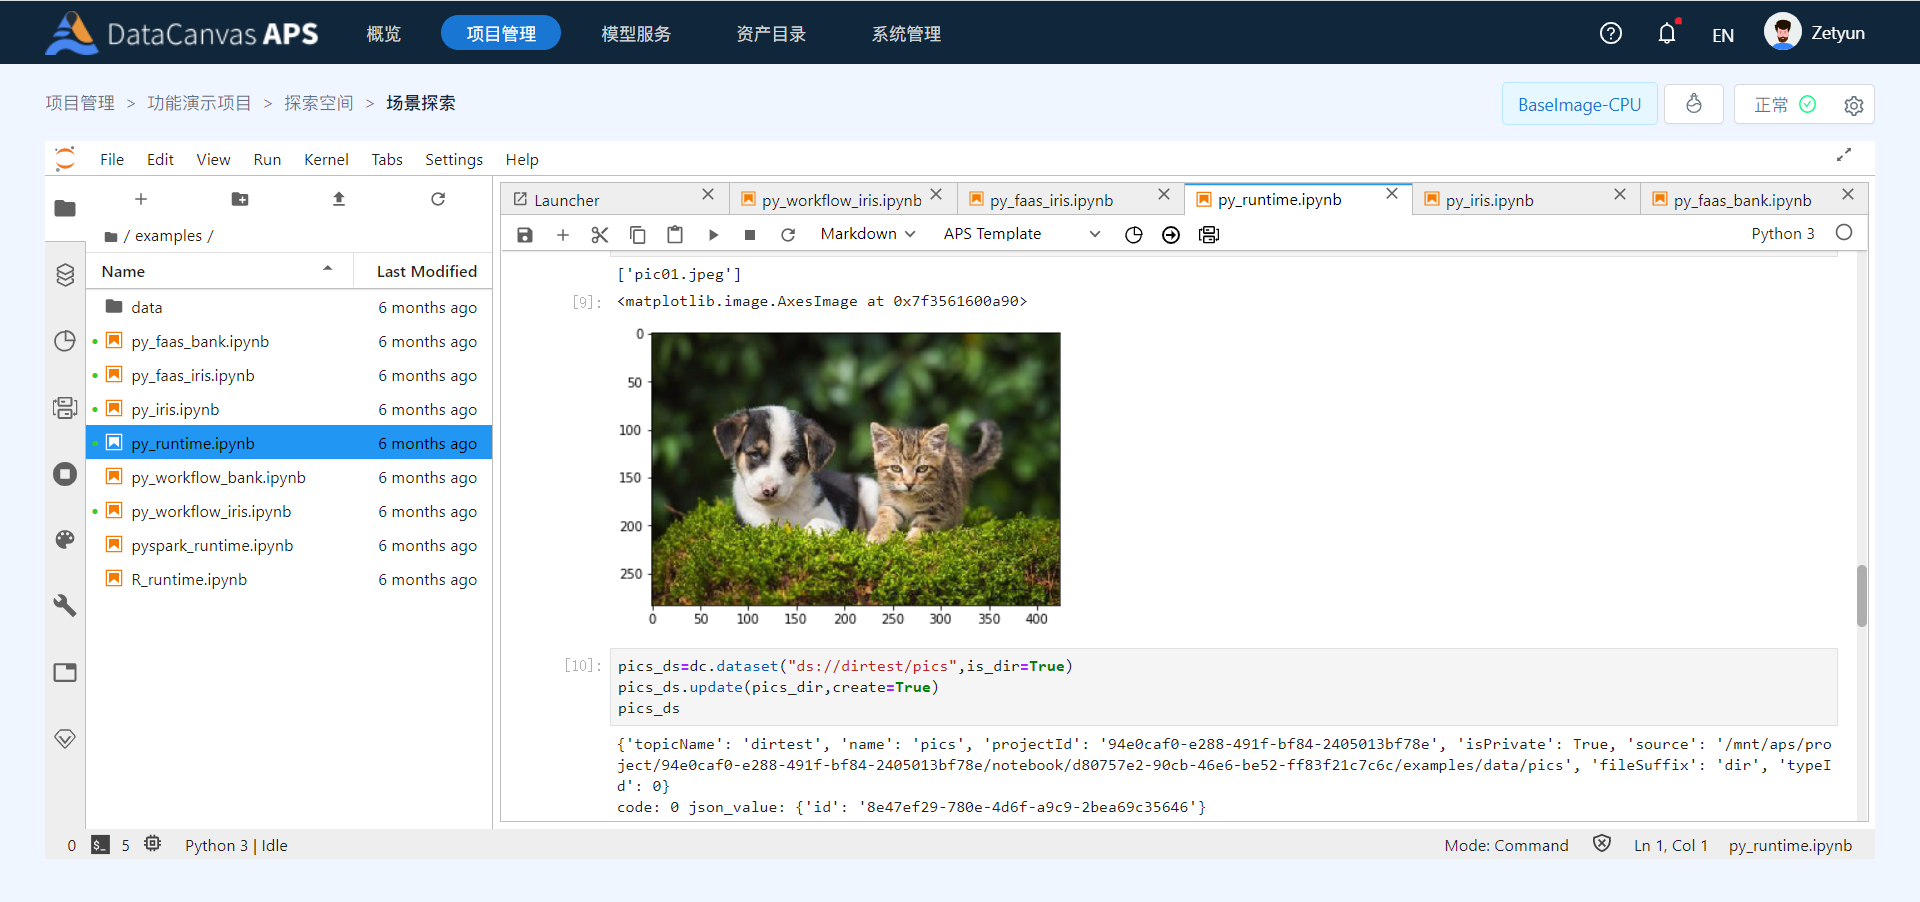Copy the selected cells
The height and width of the screenshot is (902, 1920).
(x=637, y=234)
